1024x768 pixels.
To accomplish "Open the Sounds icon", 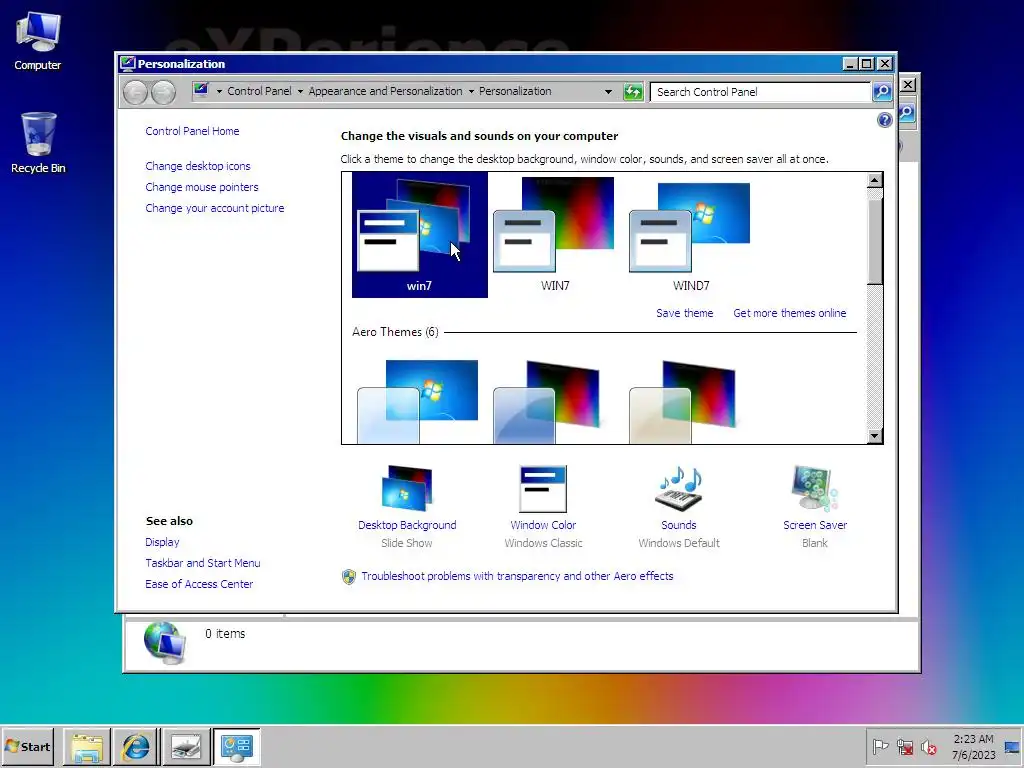I will pos(679,488).
